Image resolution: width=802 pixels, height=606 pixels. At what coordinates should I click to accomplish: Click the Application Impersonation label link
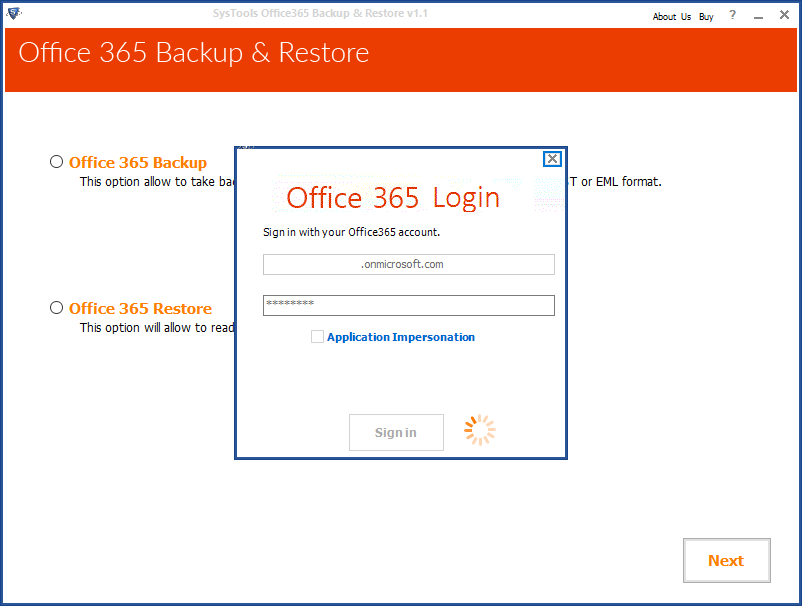[x=401, y=337]
